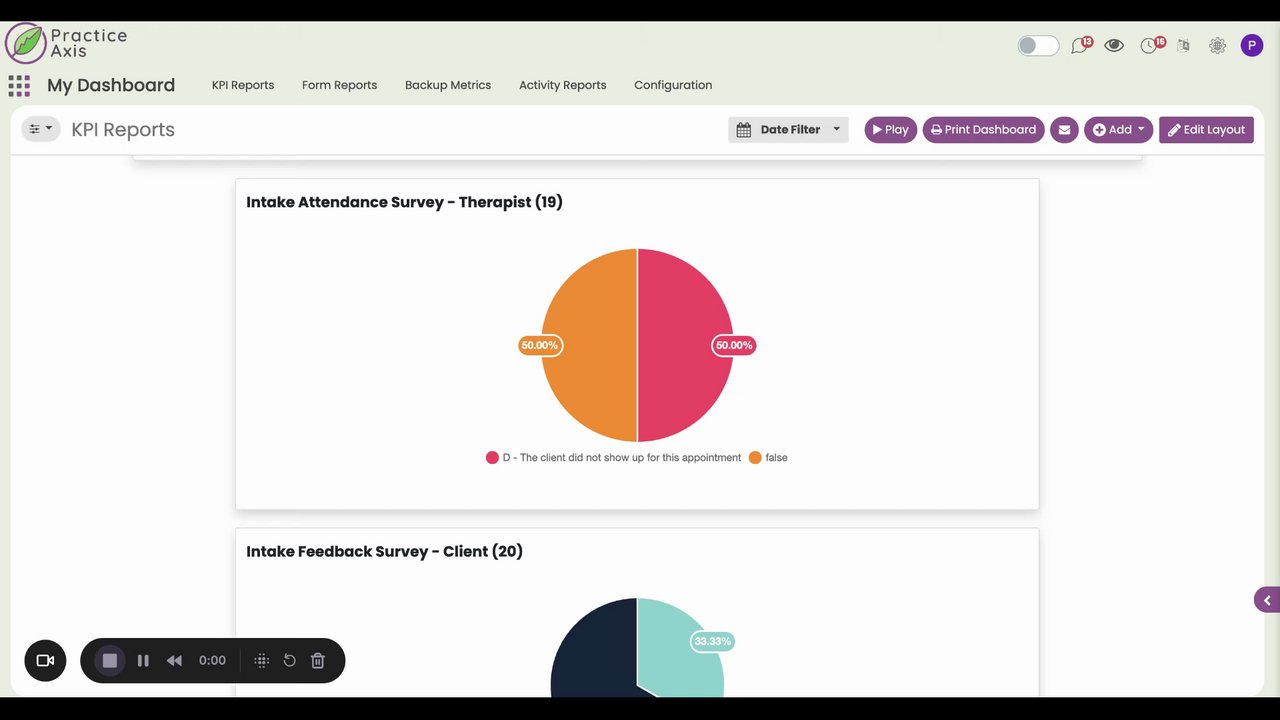Open the purple P user avatar

(x=1252, y=45)
